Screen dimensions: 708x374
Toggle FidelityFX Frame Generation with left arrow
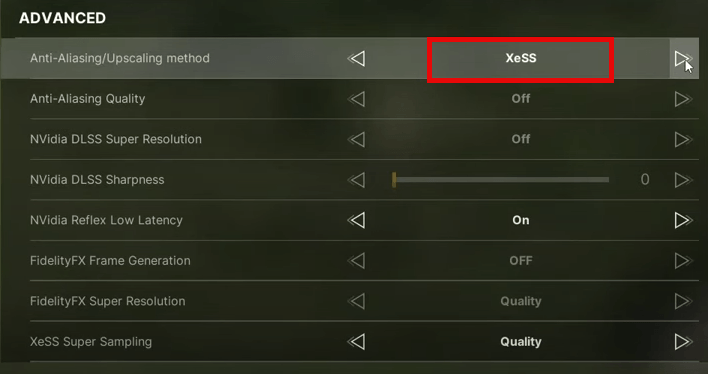coord(357,261)
